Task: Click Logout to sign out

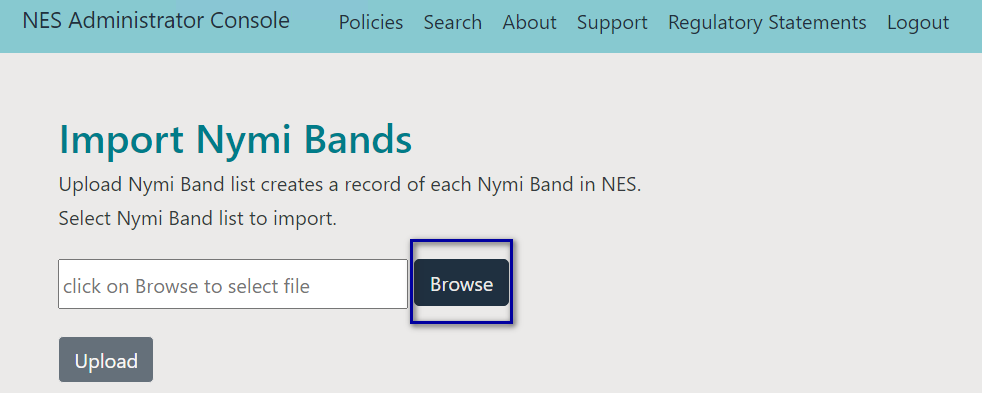Action: [918, 23]
